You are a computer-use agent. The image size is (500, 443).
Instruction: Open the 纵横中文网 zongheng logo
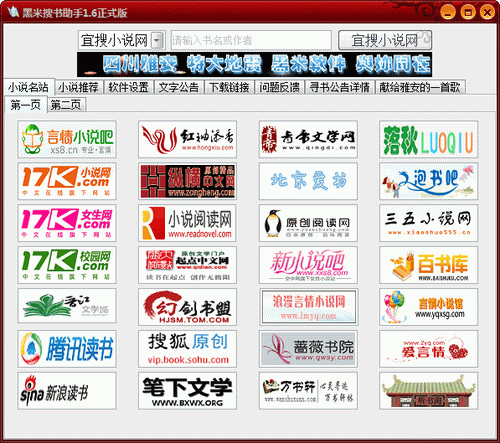[x=187, y=181]
